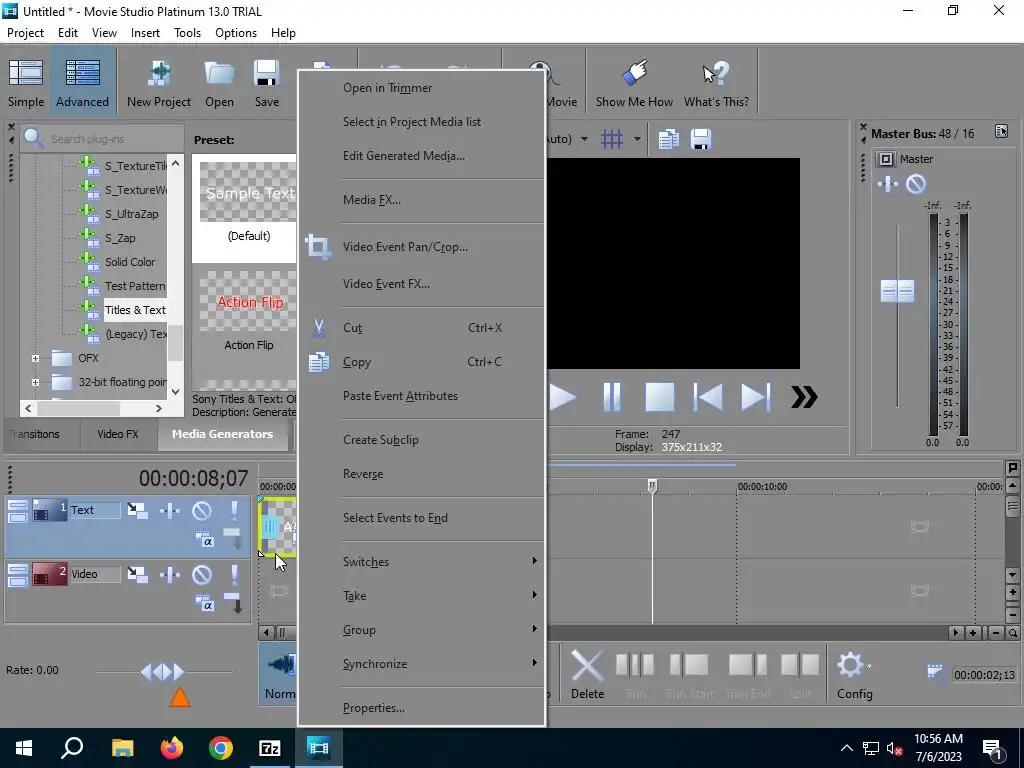The height and width of the screenshot is (768, 1024).
Task: Click the Search plug-ins field
Action: (x=103, y=138)
